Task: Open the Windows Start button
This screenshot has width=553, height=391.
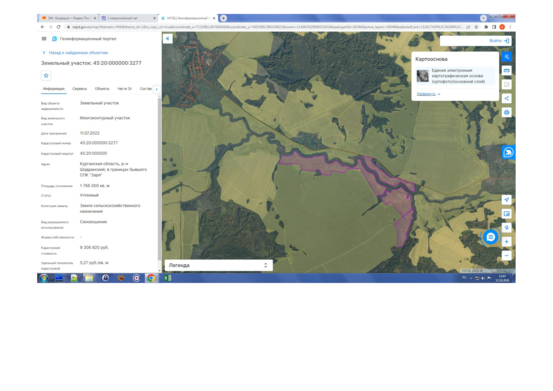Action: click(x=44, y=278)
